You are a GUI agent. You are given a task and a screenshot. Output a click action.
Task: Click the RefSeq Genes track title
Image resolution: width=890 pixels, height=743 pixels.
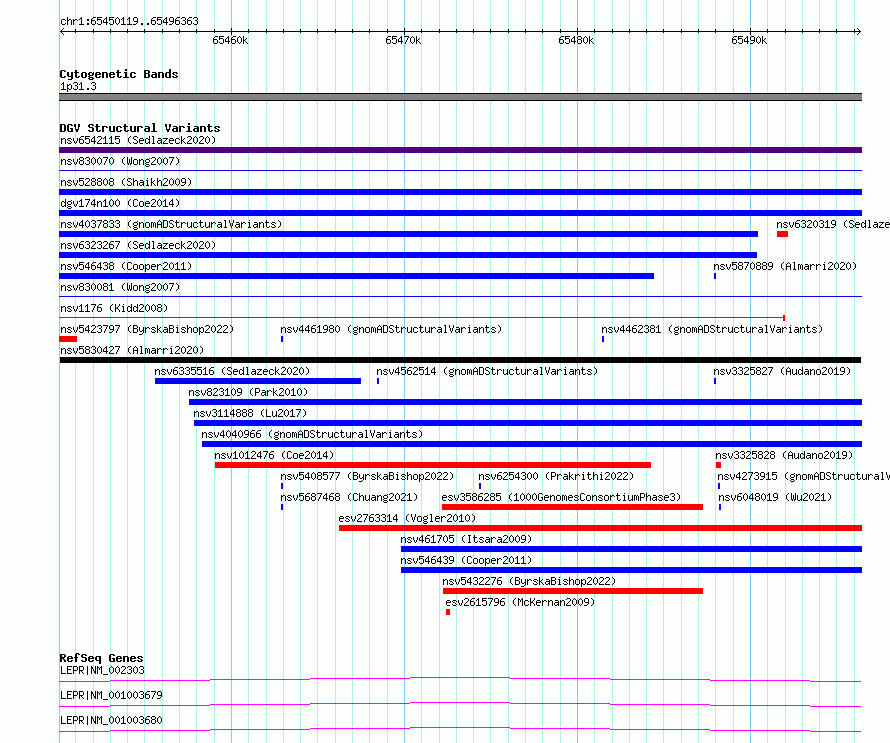coord(101,658)
